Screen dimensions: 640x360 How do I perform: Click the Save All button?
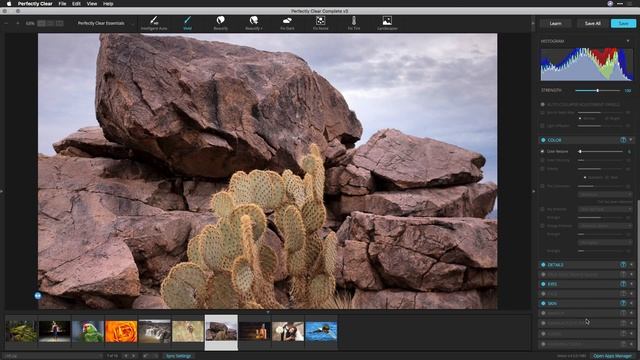(592, 24)
